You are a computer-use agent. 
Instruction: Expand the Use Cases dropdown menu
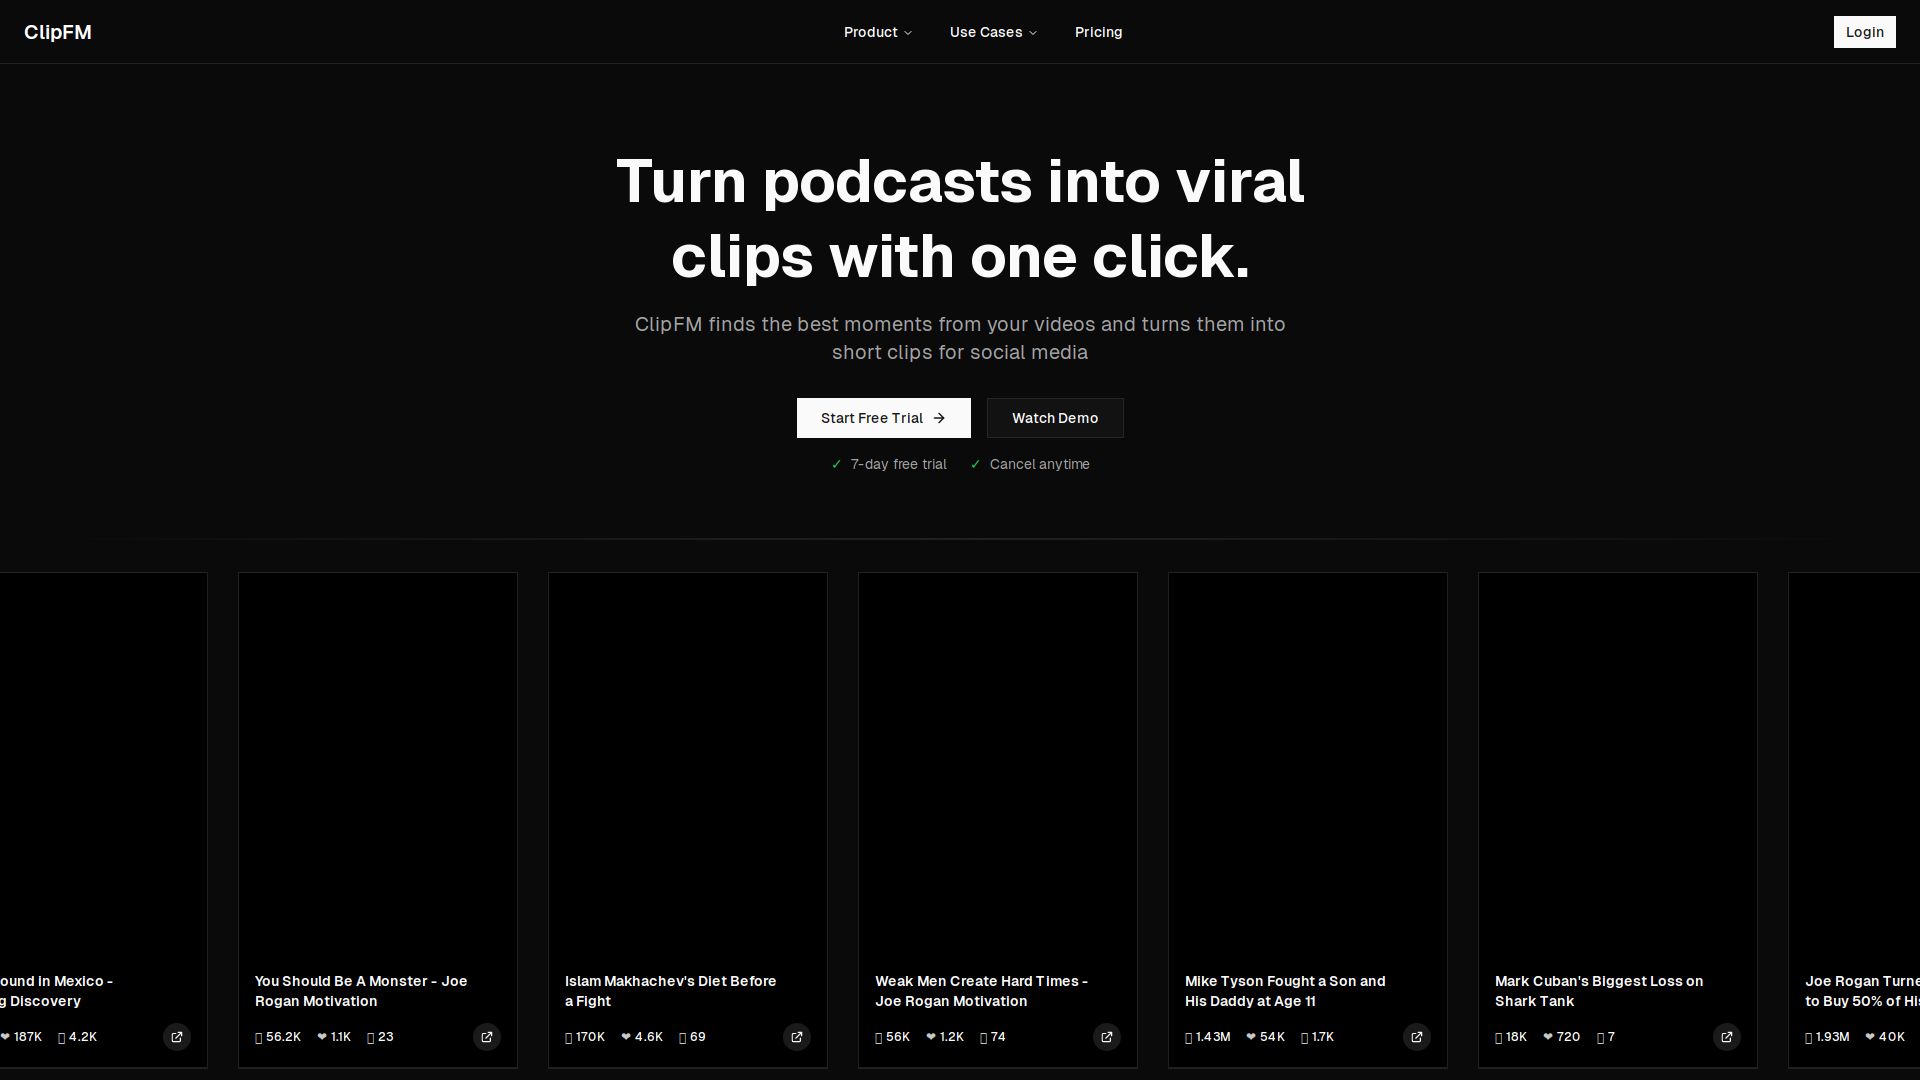coord(993,32)
